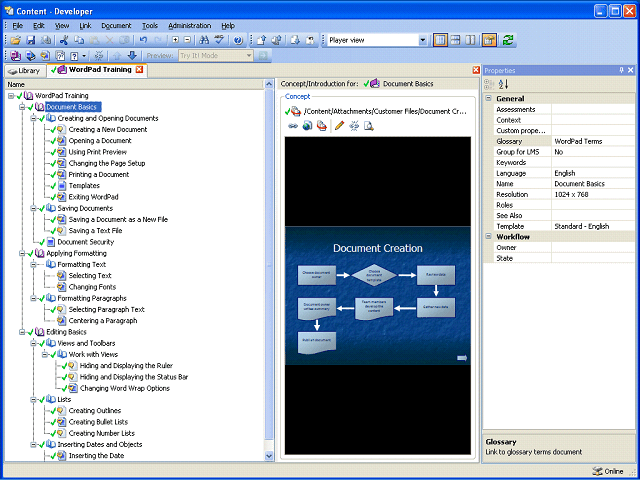Pin the Properties panel with pushpin

tap(620, 70)
